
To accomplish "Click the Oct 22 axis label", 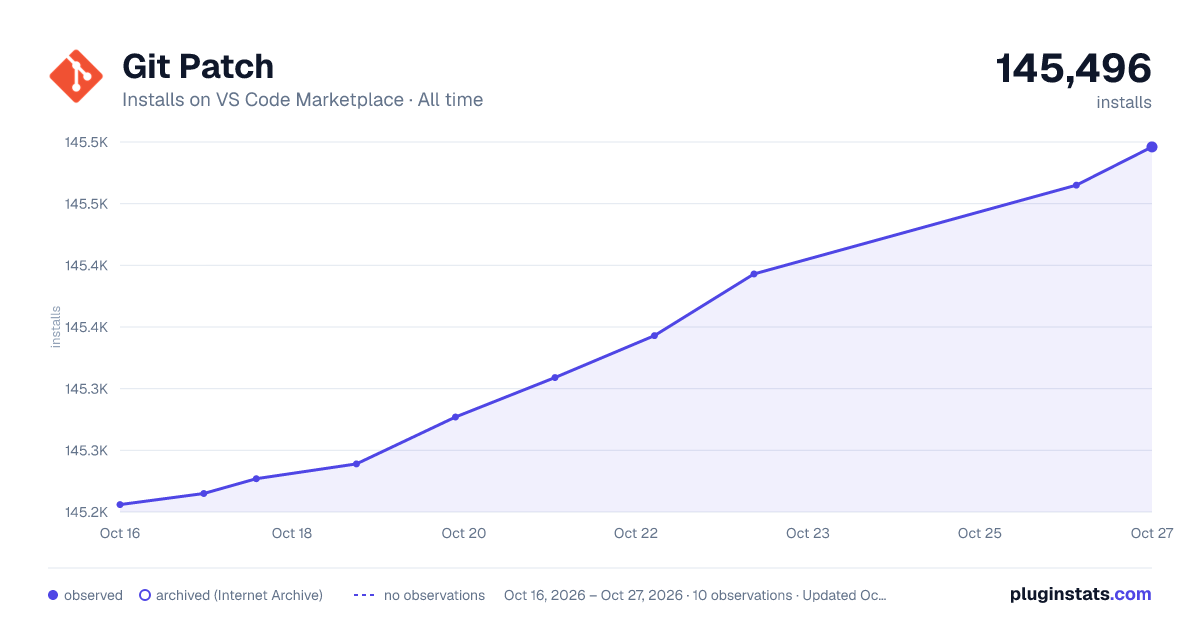I will point(636,533).
